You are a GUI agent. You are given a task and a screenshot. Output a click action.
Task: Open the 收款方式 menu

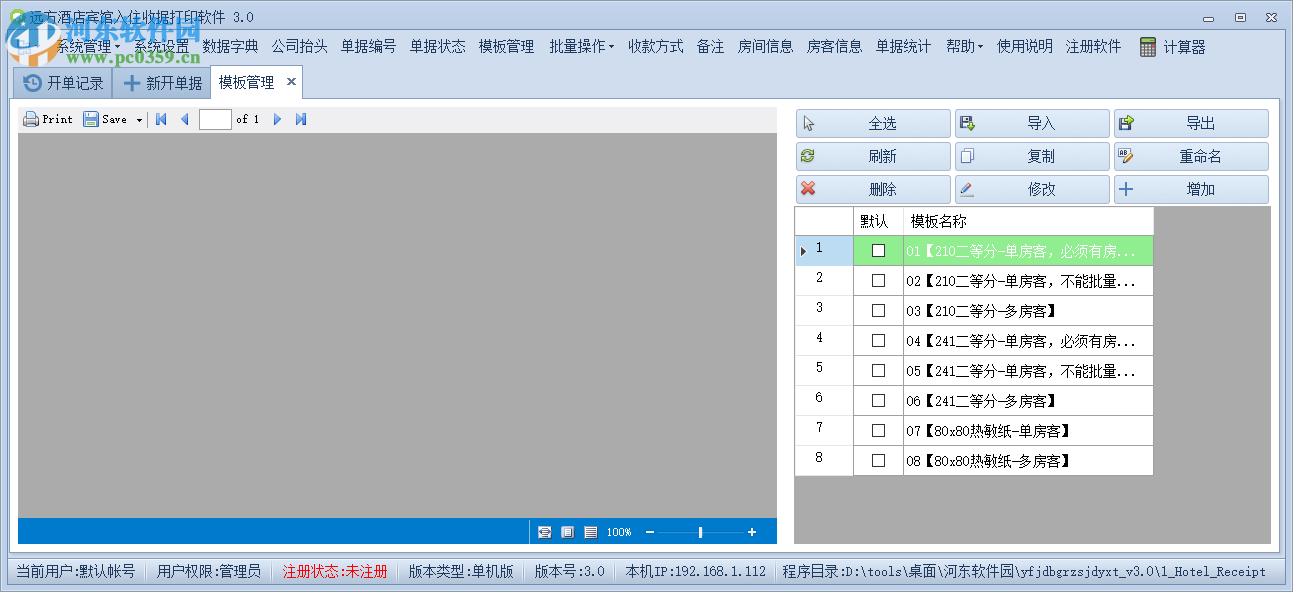(x=655, y=46)
